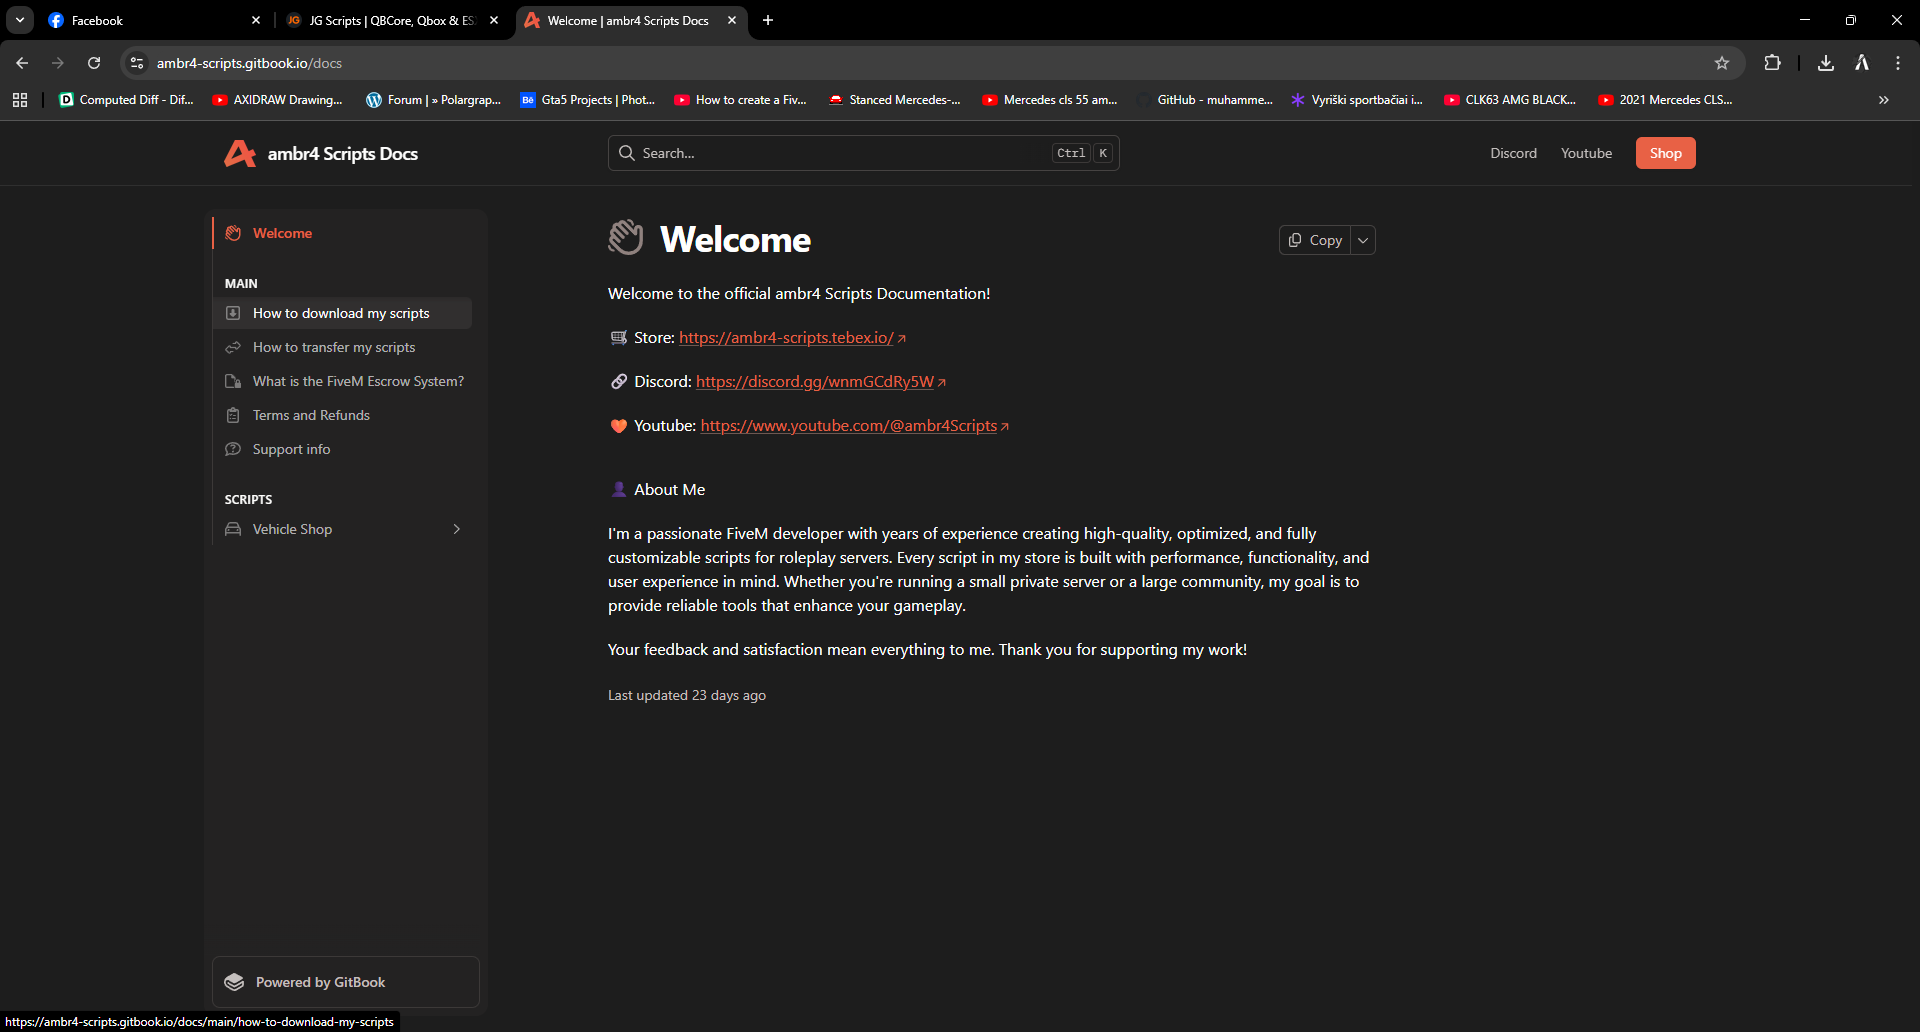Click the GitBook logo icon in footer
This screenshot has height=1032, width=1920.
click(234, 982)
